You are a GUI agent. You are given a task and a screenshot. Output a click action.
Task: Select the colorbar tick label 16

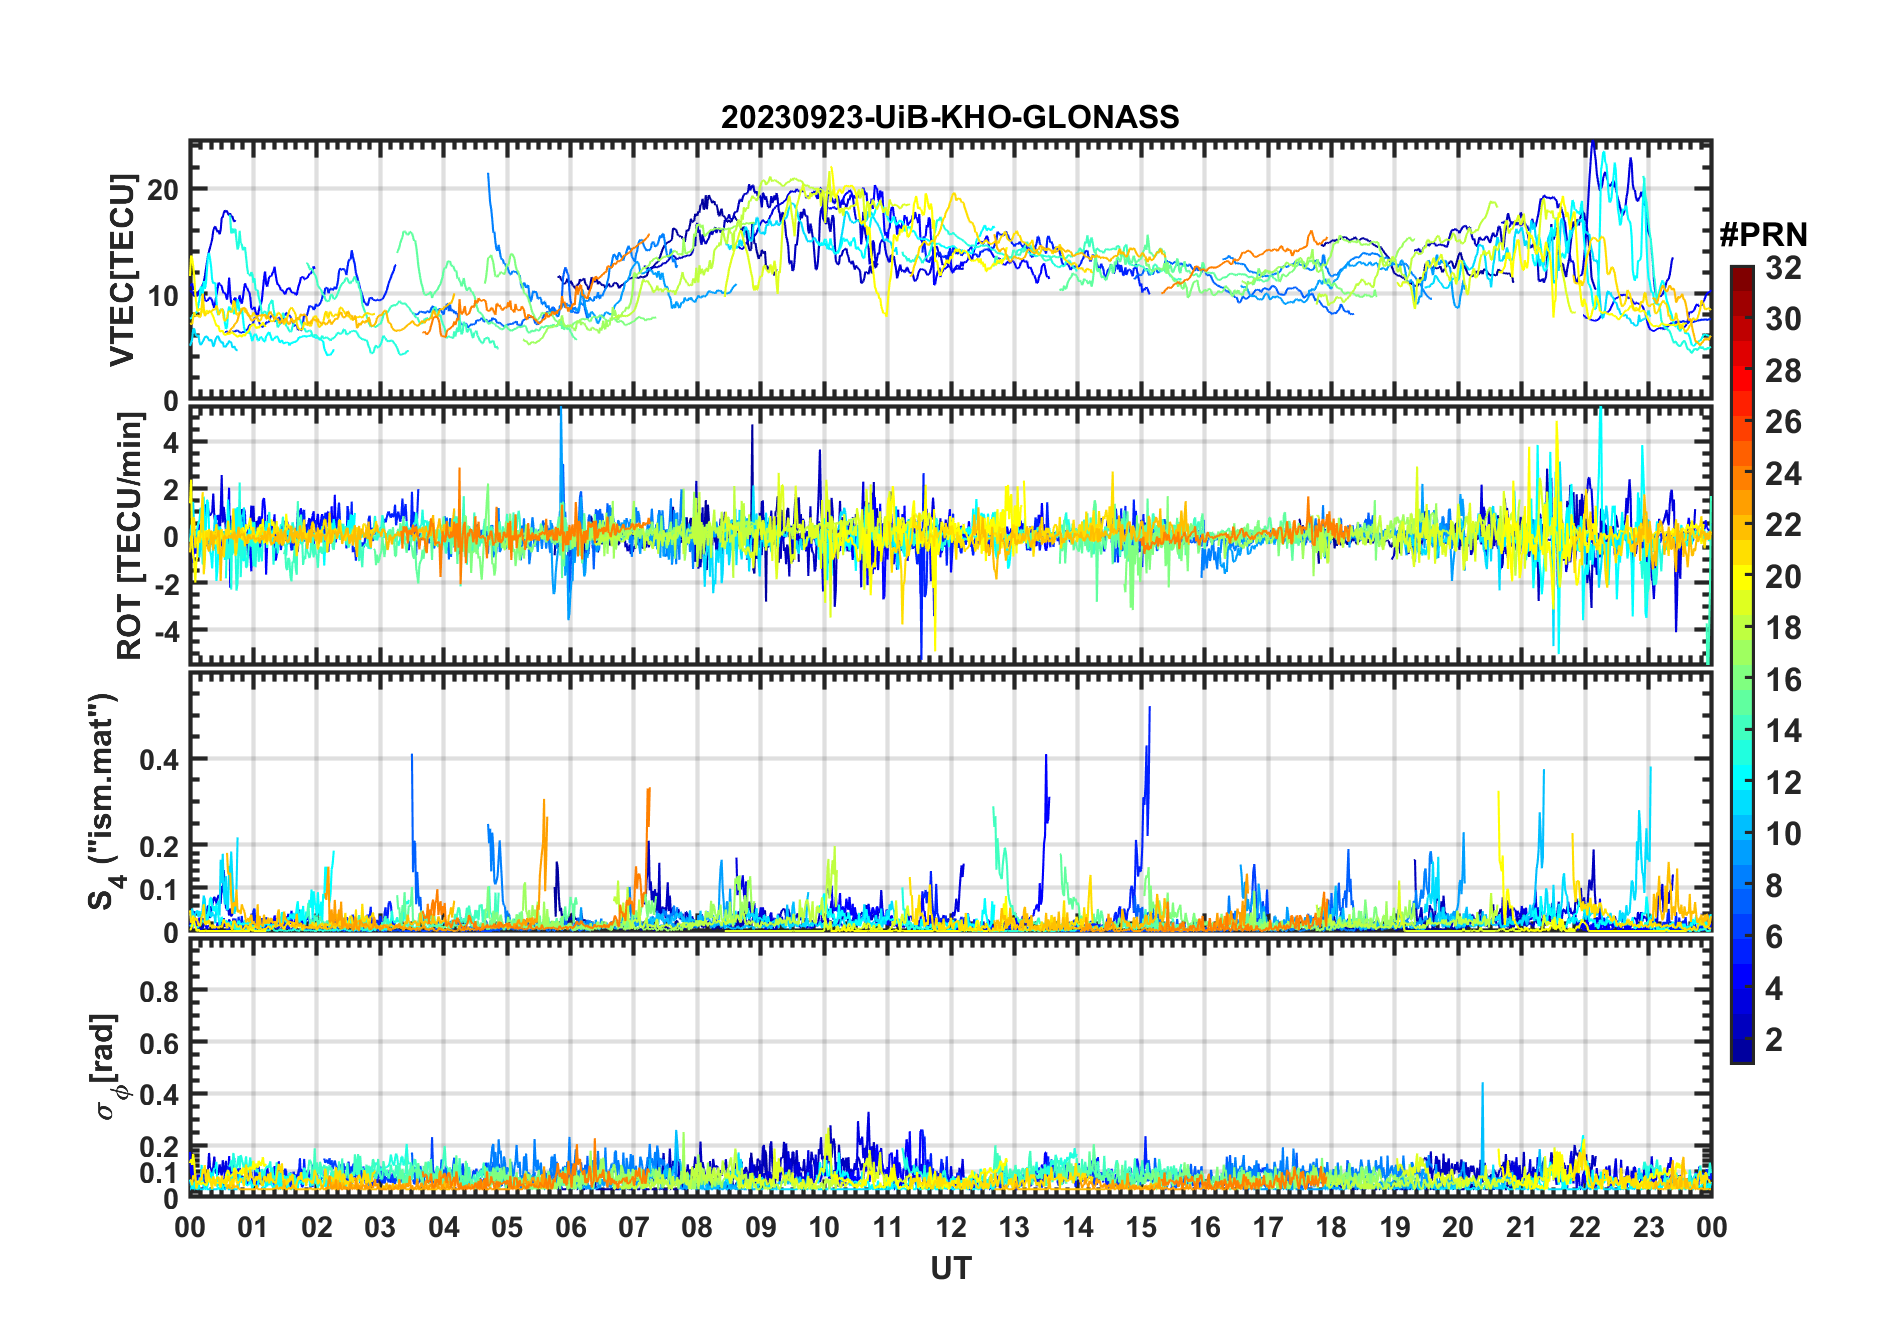coord(1782,680)
